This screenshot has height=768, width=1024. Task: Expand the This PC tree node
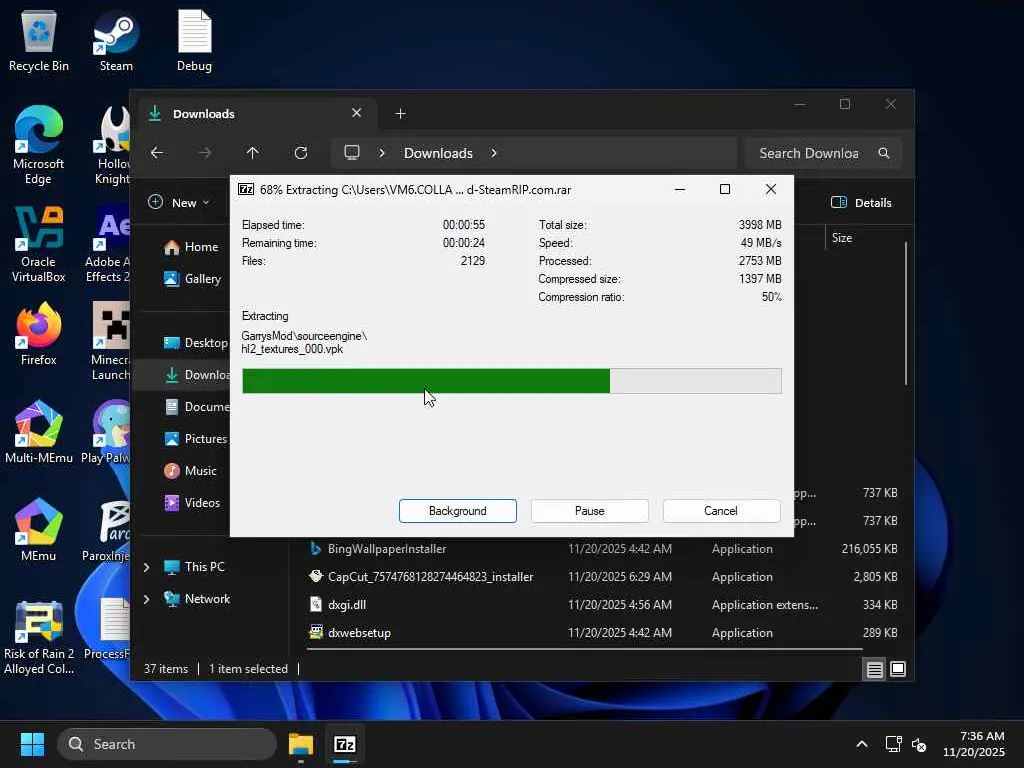(147, 567)
